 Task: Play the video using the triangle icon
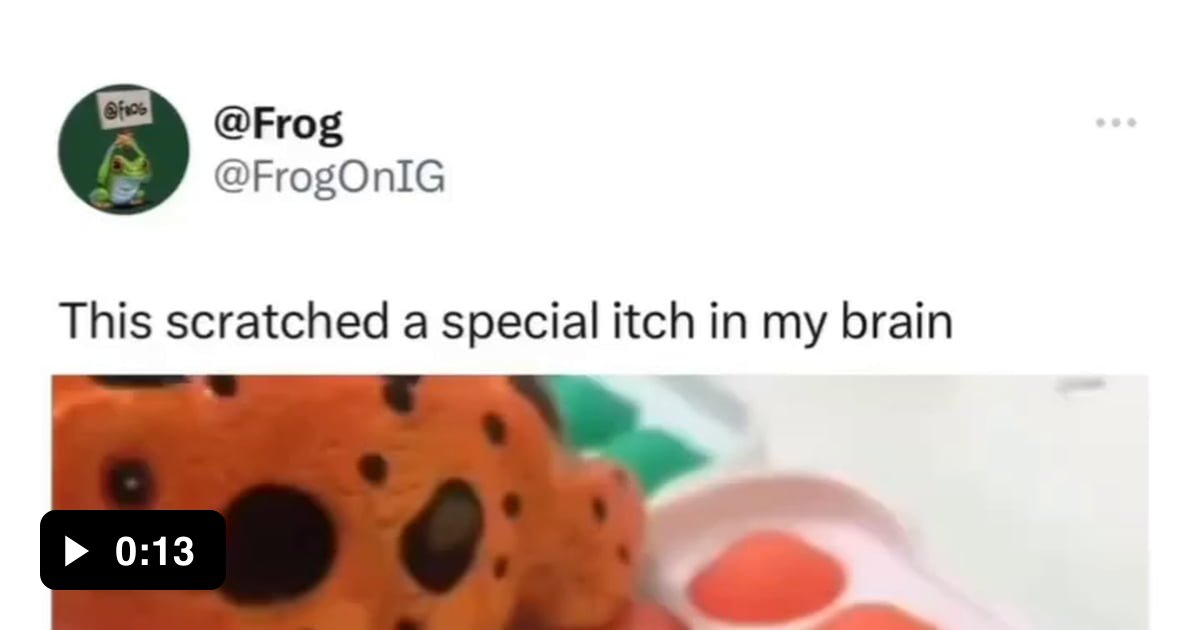coord(76,551)
